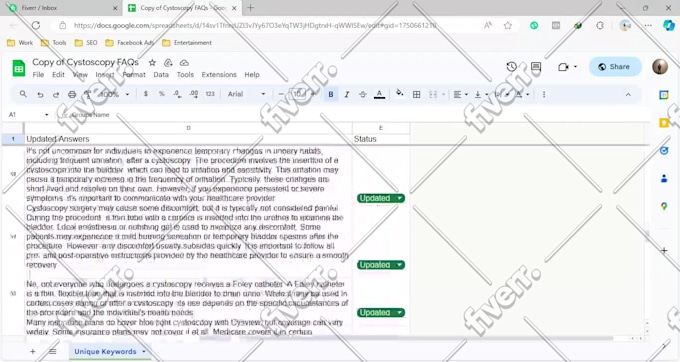Open borders tool
The width and height of the screenshot is (680, 362).
coord(416,95)
